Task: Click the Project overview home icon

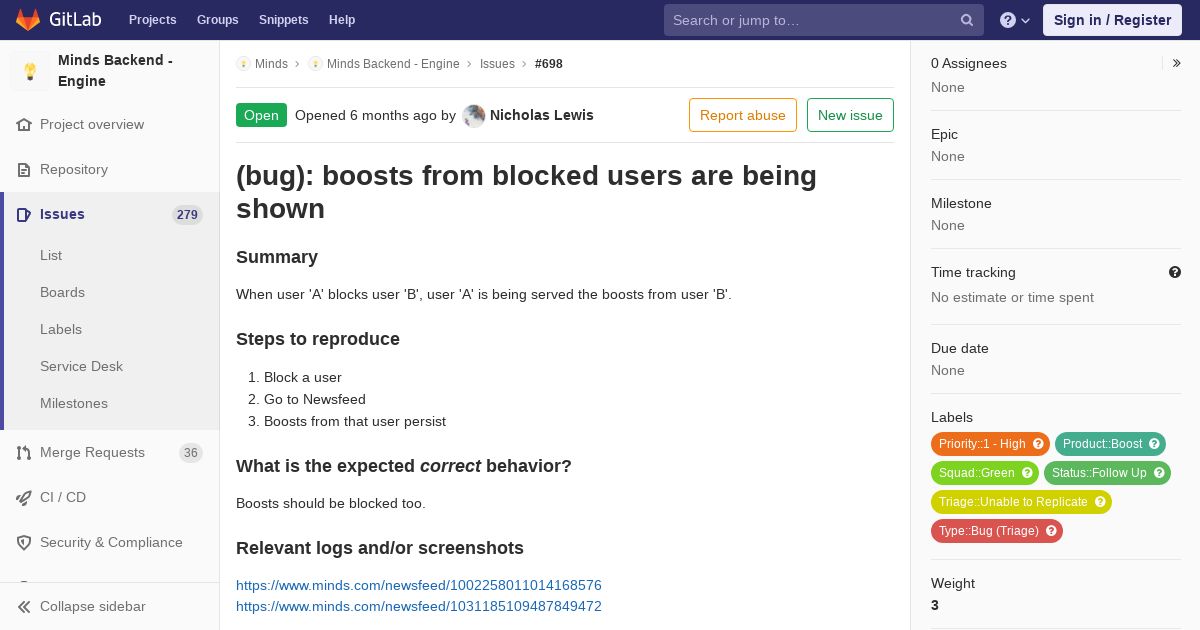Action: [24, 125]
